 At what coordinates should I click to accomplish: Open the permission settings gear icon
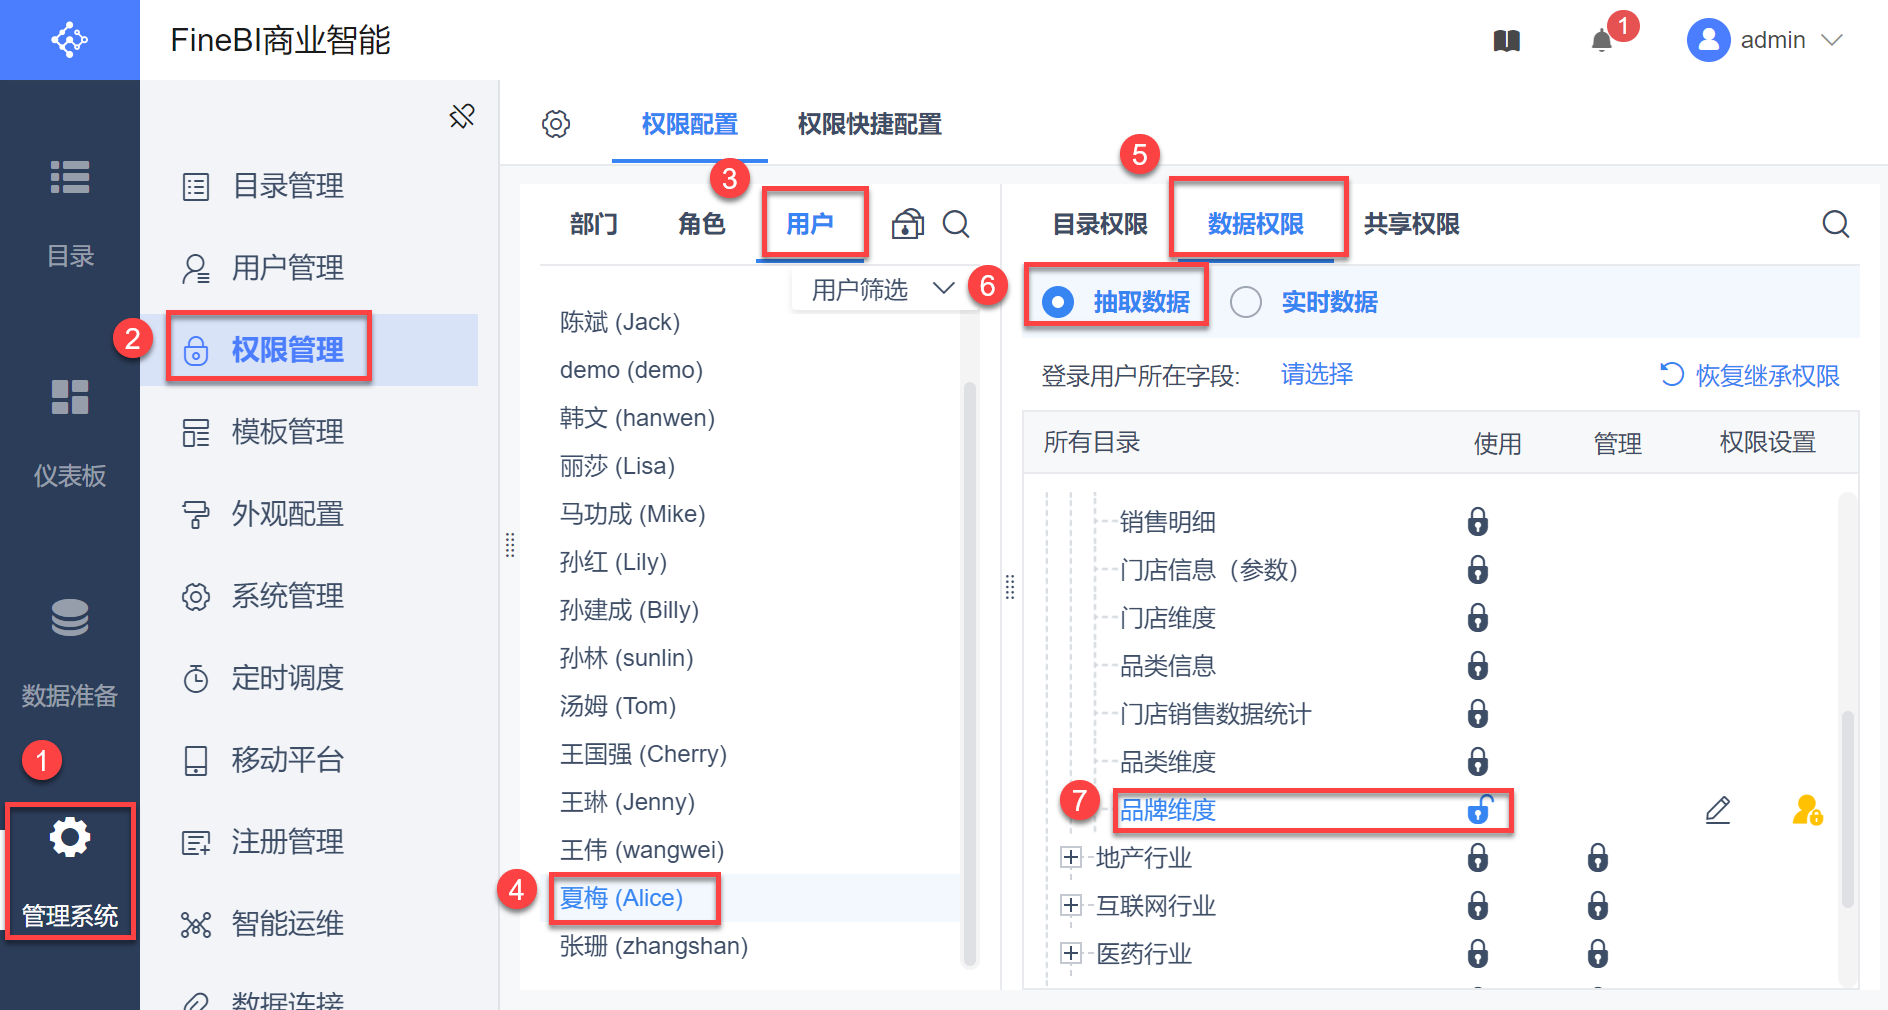(556, 124)
